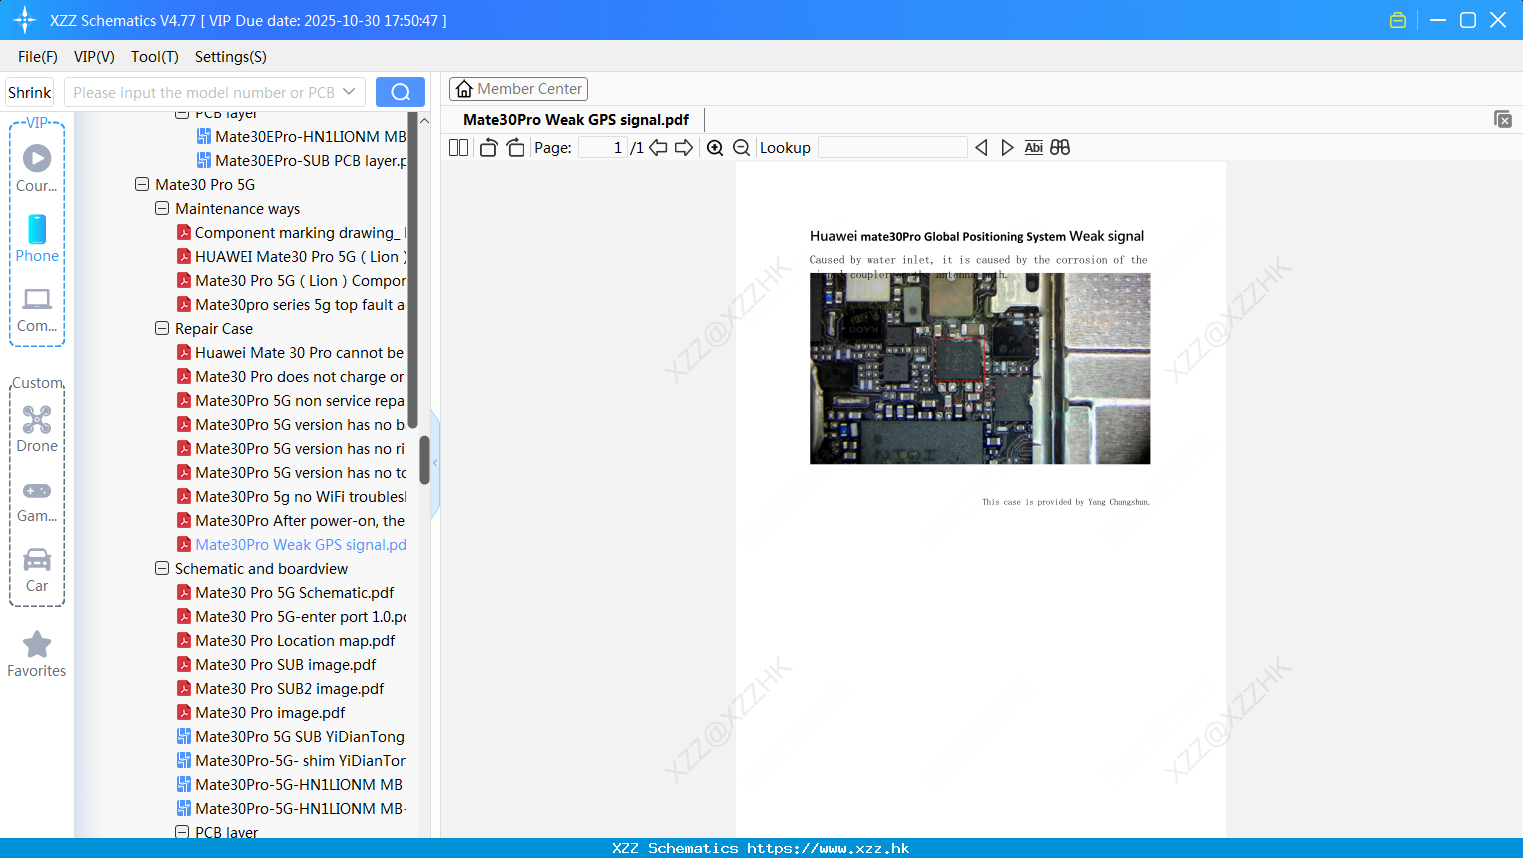
Task: Collapse the bottom PCB layer folder
Action: [x=182, y=832]
